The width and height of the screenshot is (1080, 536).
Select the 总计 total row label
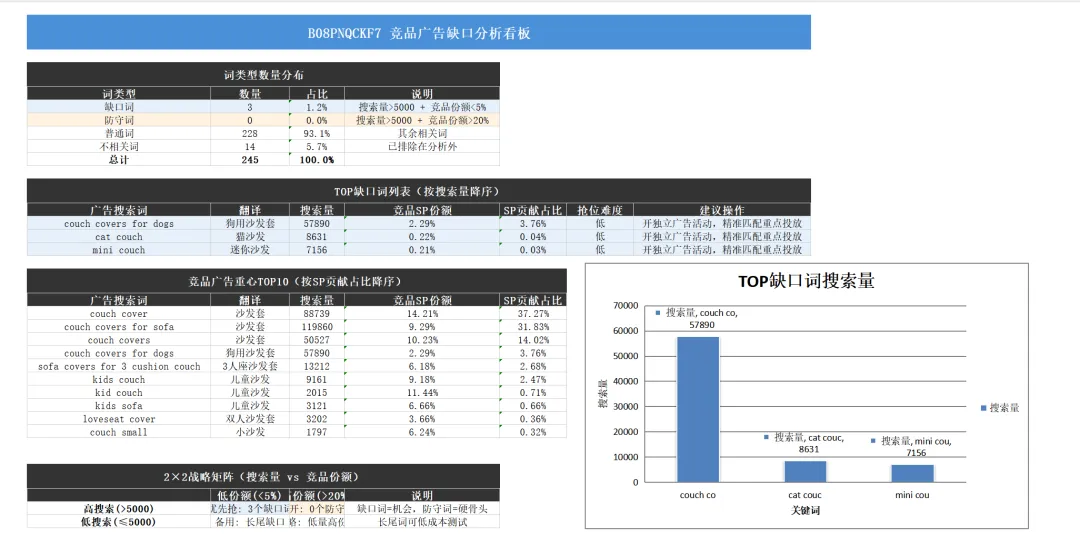[118, 159]
